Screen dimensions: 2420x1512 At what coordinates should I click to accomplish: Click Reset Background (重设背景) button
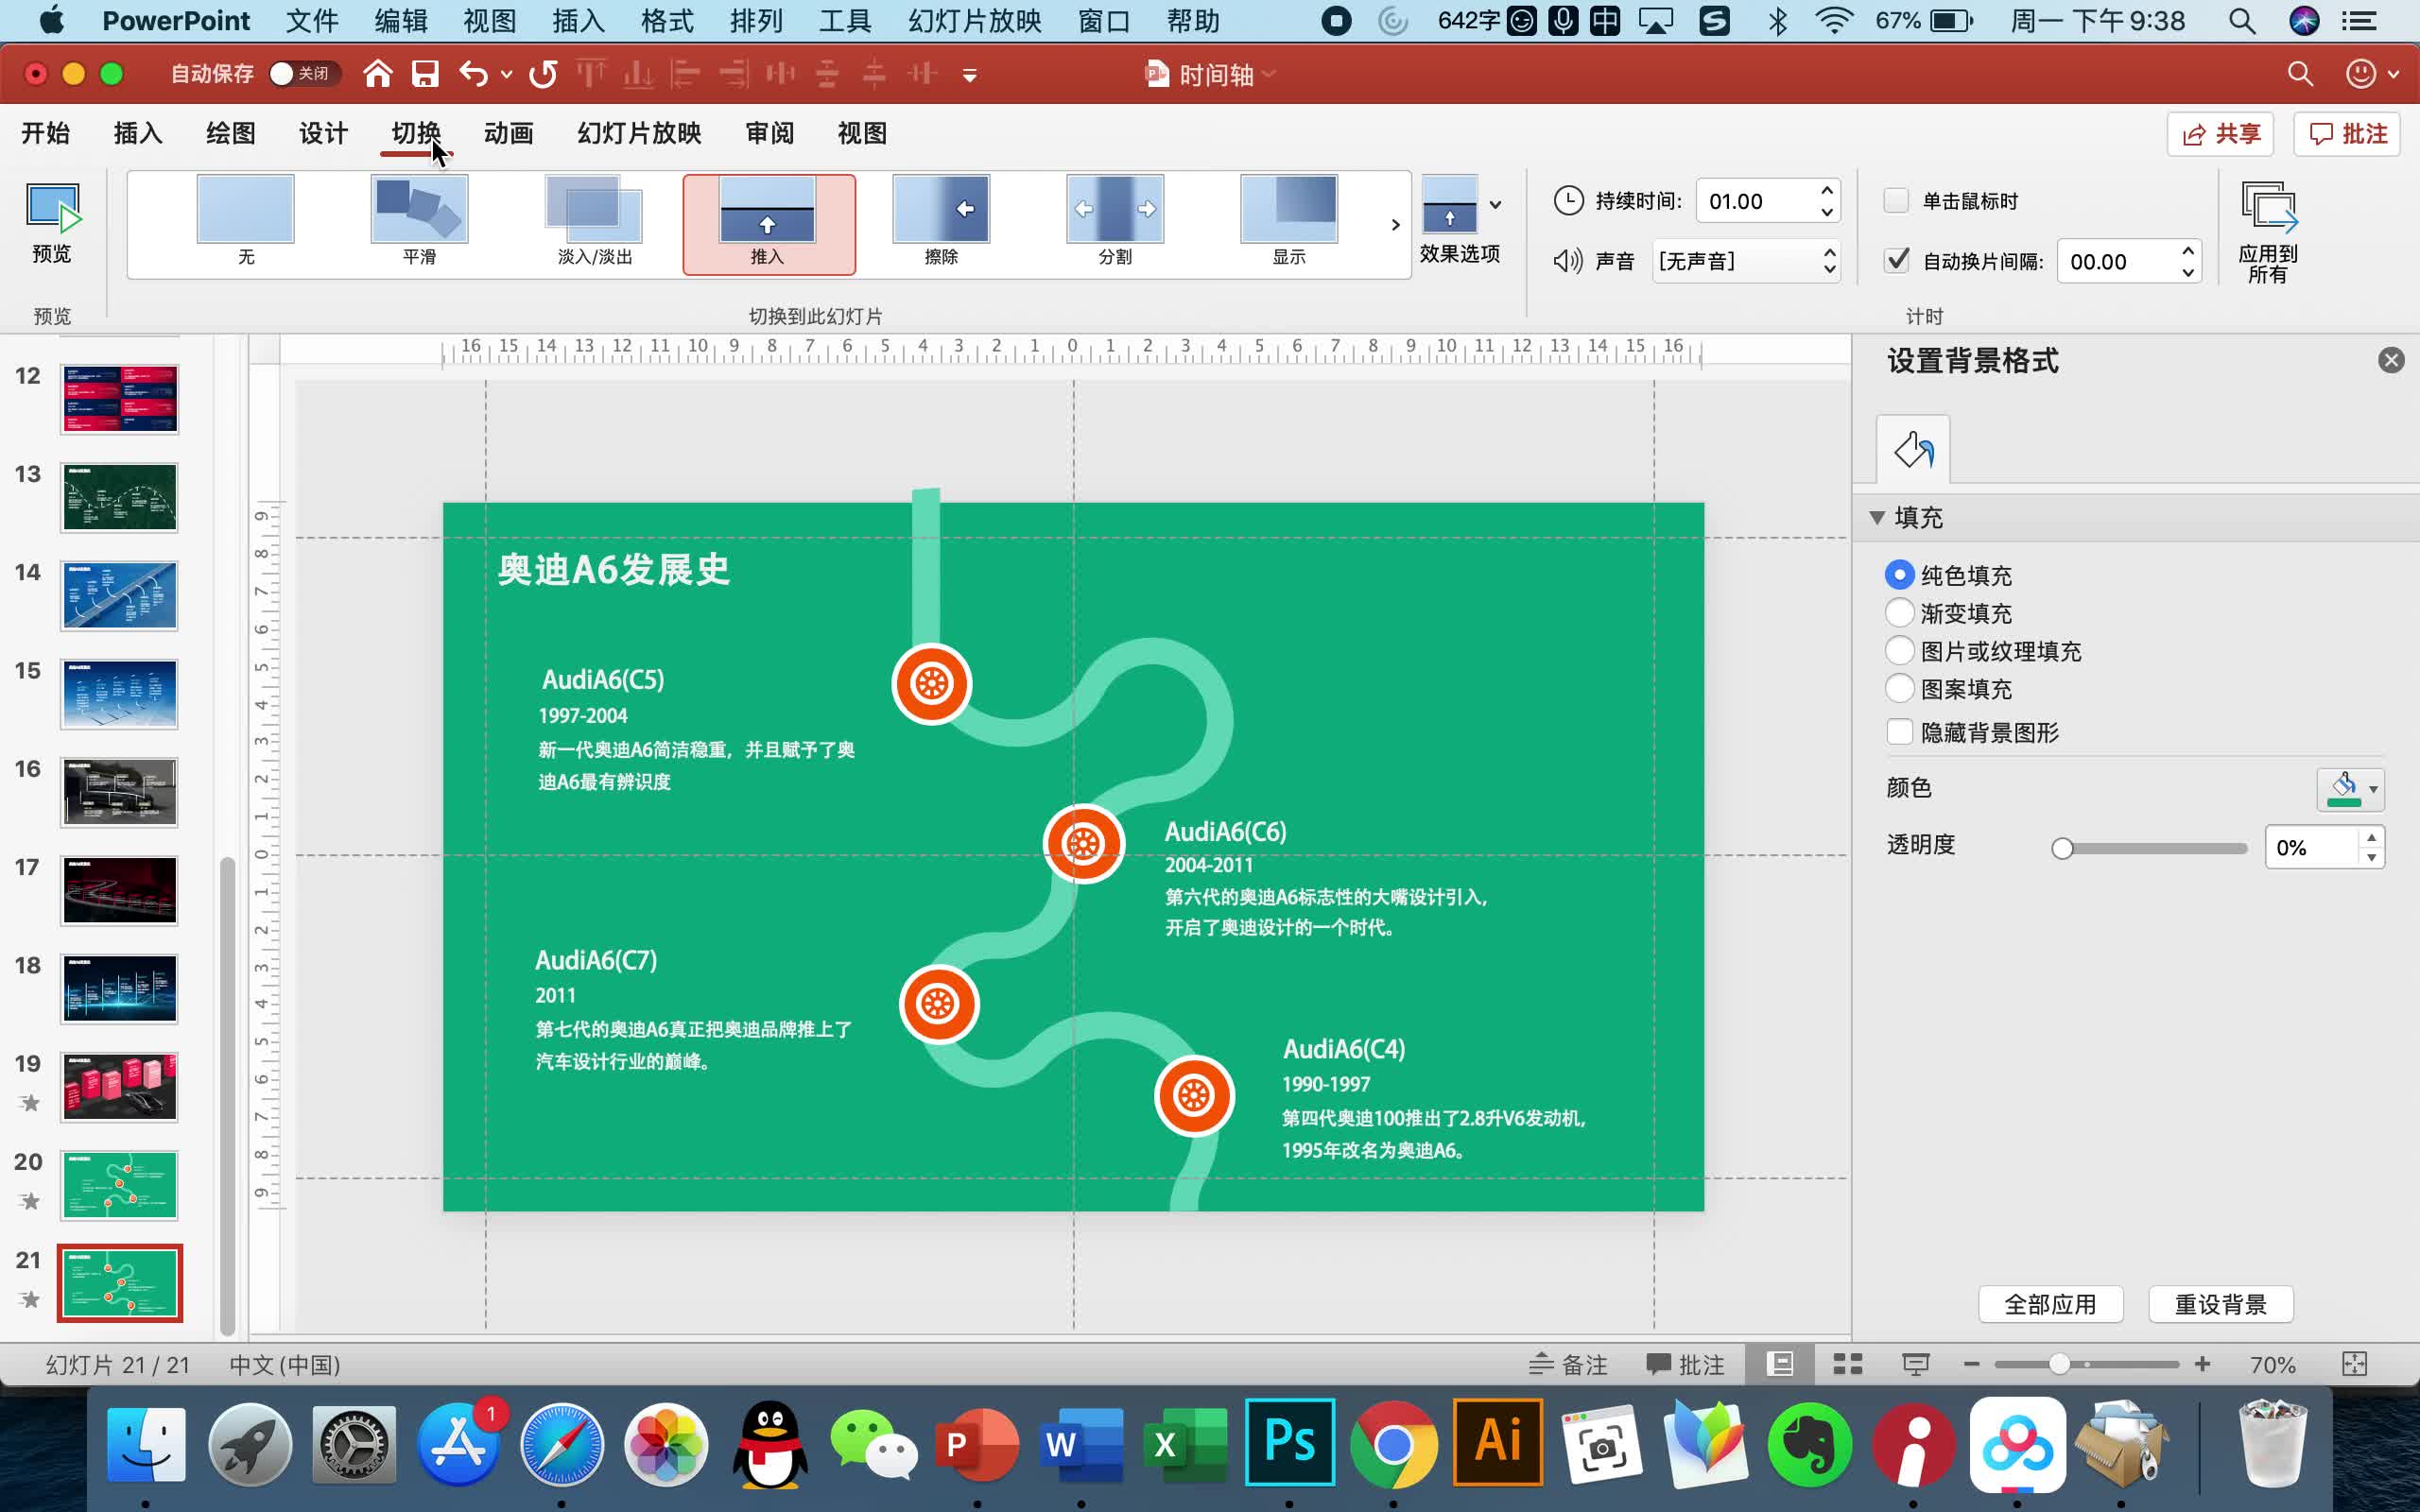pyautogui.click(x=2220, y=1304)
